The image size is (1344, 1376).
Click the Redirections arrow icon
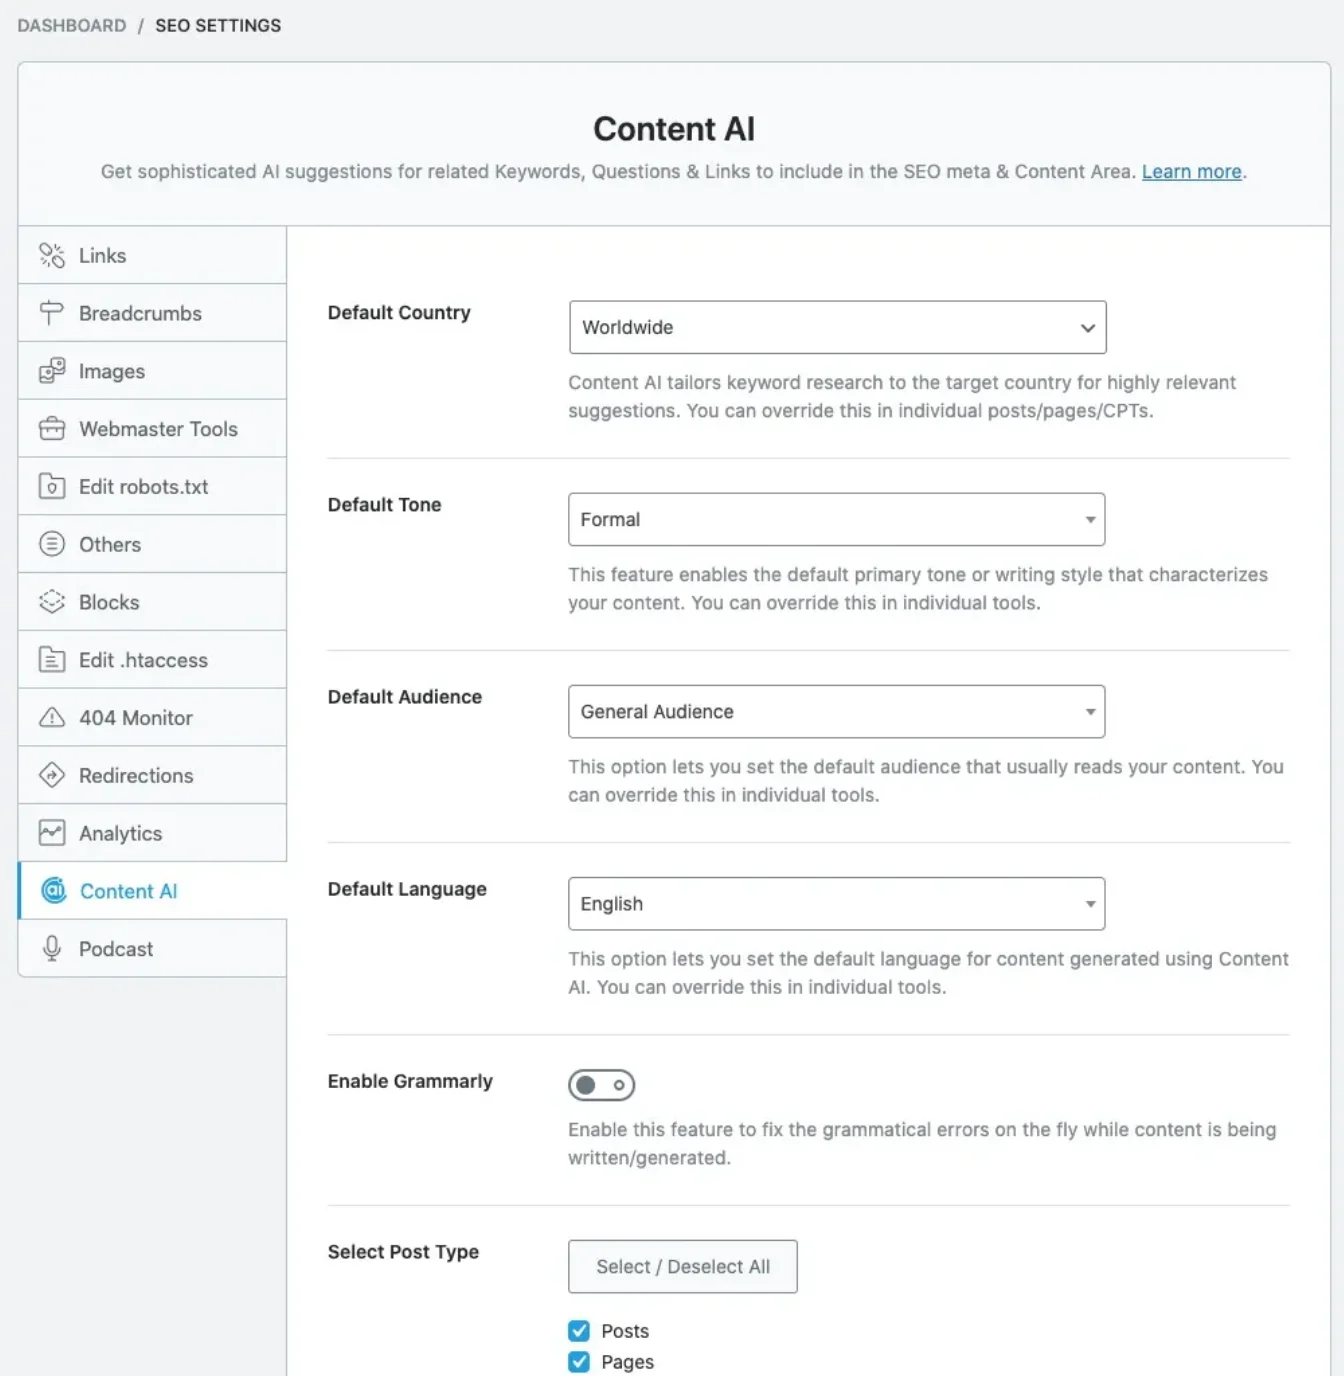pyautogui.click(x=52, y=775)
